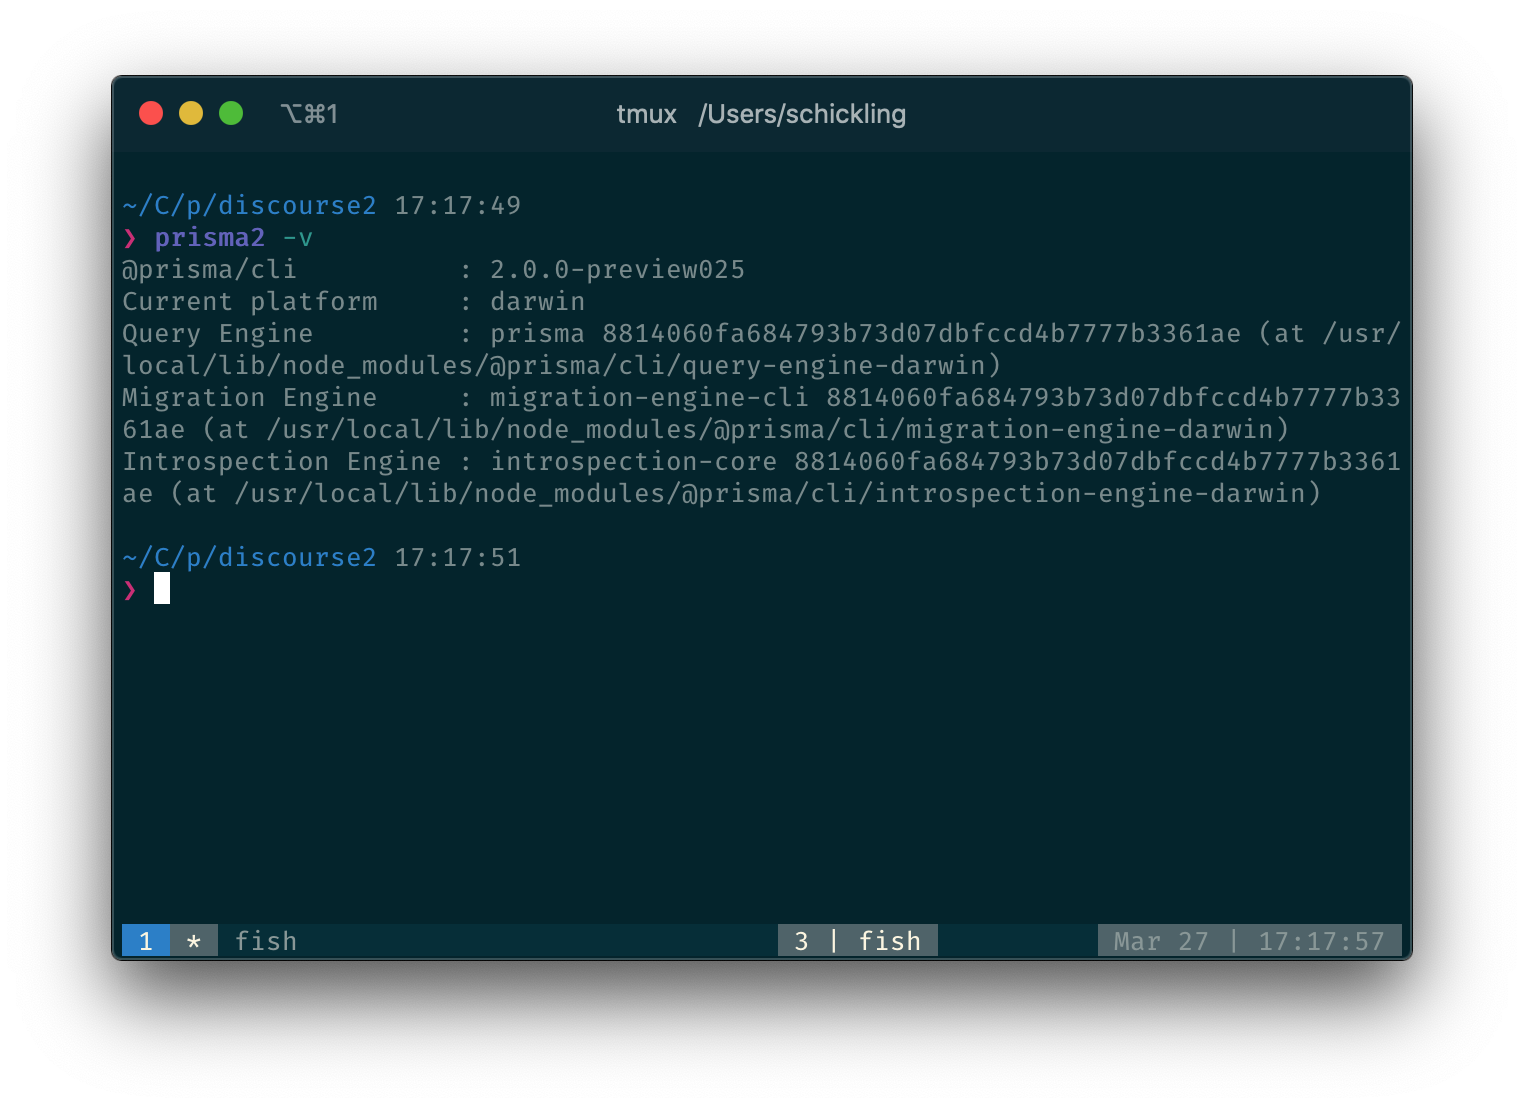
Task: Click the 17:17:57 clock in status bar
Action: tap(1321, 941)
